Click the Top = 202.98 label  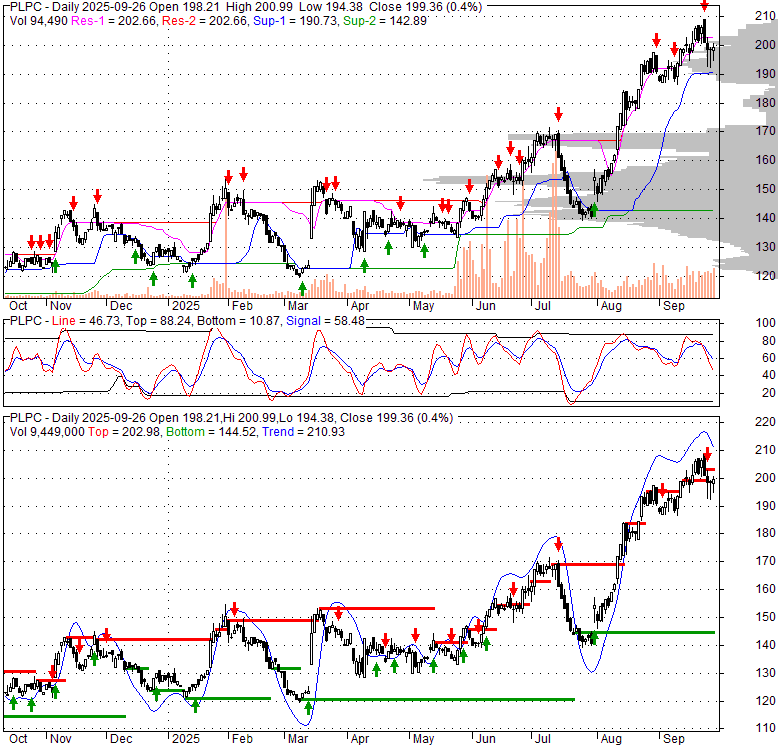pyautogui.click(x=124, y=432)
